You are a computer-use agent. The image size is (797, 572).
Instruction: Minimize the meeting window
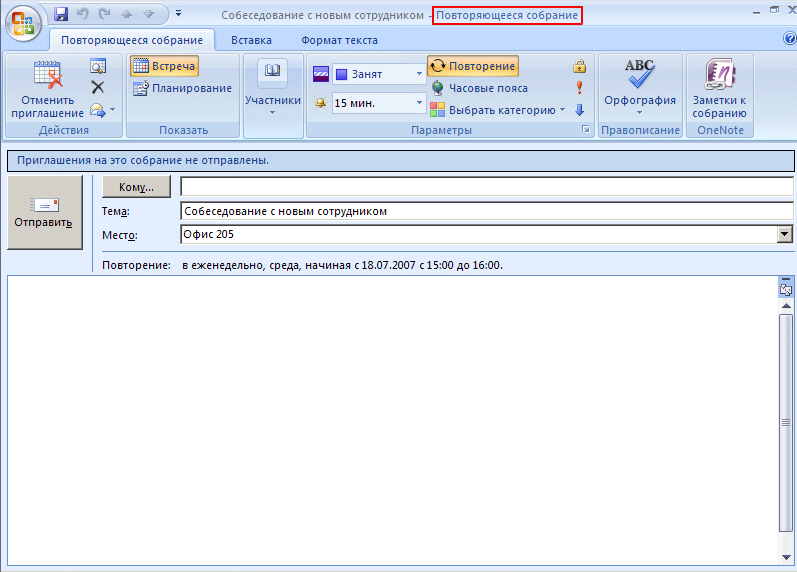[x=756, y=11]
